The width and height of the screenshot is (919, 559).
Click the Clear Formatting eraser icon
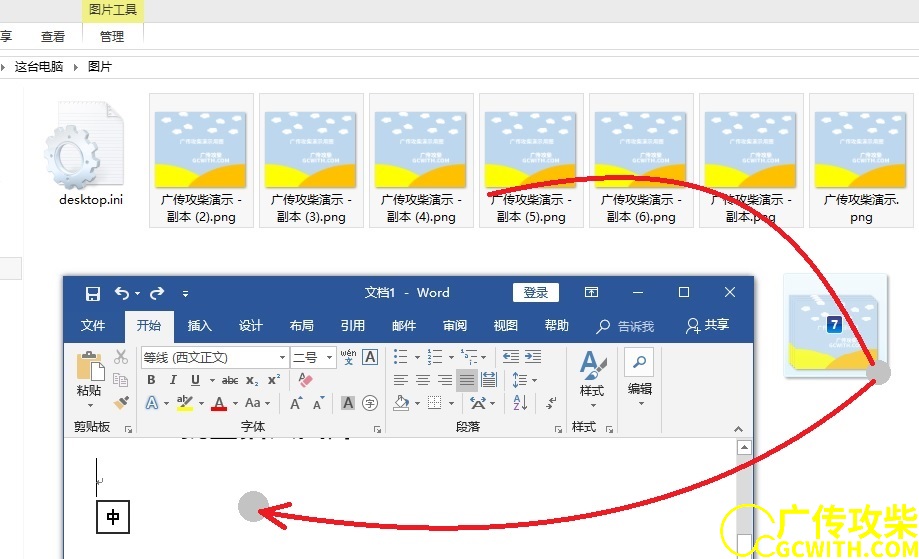306,380
